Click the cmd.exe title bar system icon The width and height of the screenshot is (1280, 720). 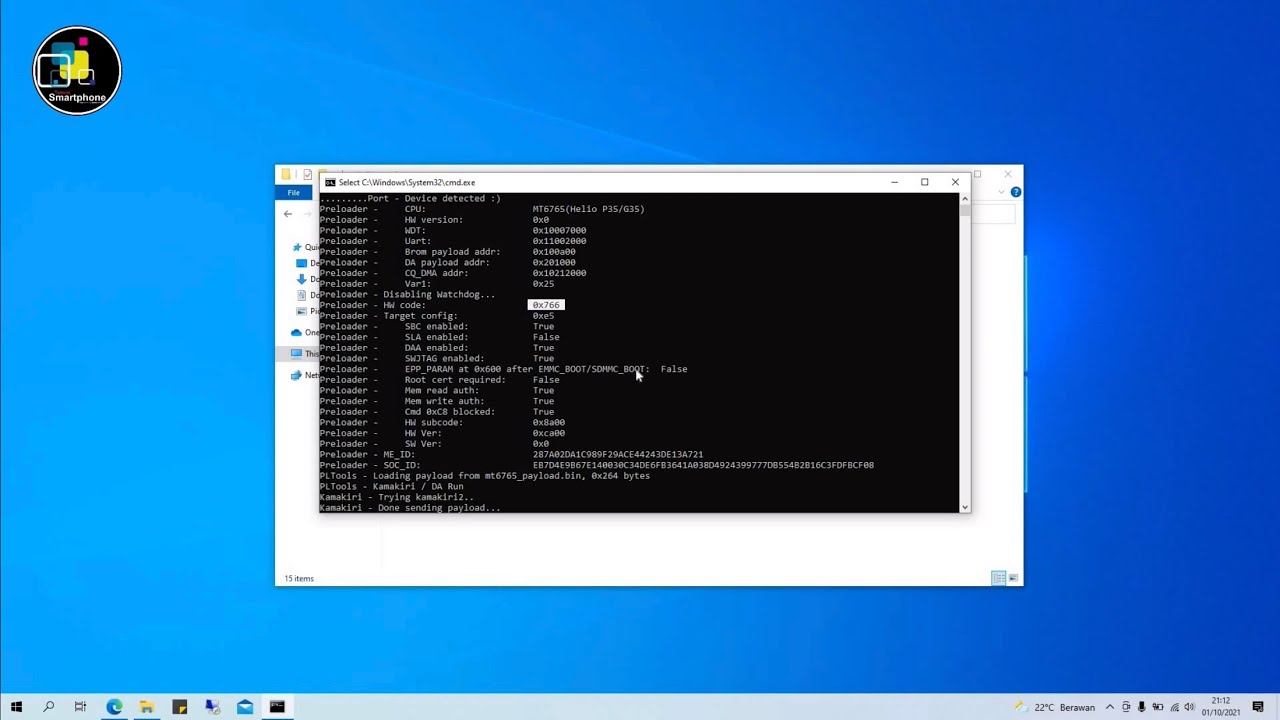coord(330,183)
